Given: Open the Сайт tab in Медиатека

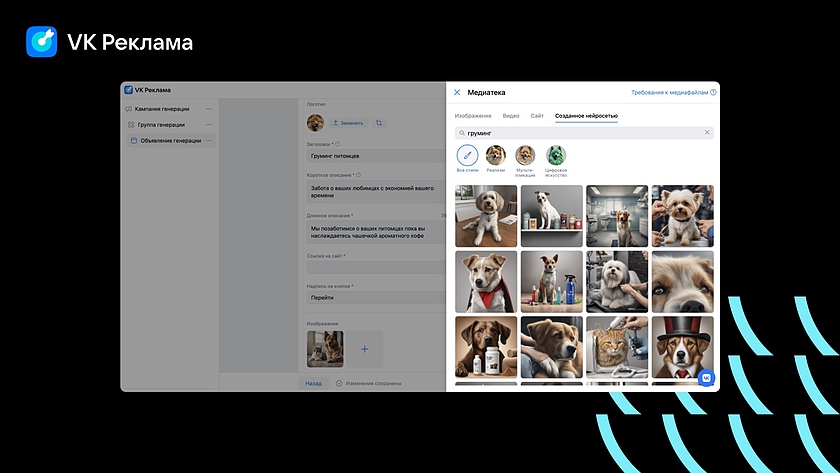Looking at the screenshot, I should pos(537,116).
